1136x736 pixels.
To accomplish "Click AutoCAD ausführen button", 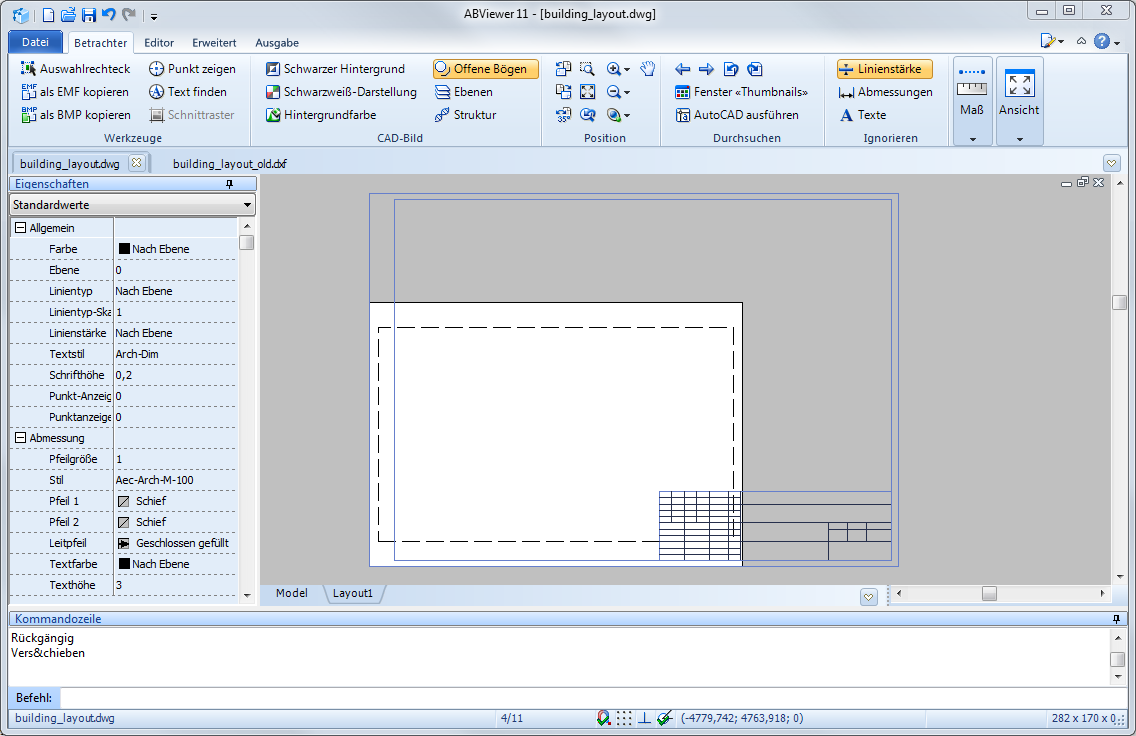I will pyautogui.click(x=737, y=115).
